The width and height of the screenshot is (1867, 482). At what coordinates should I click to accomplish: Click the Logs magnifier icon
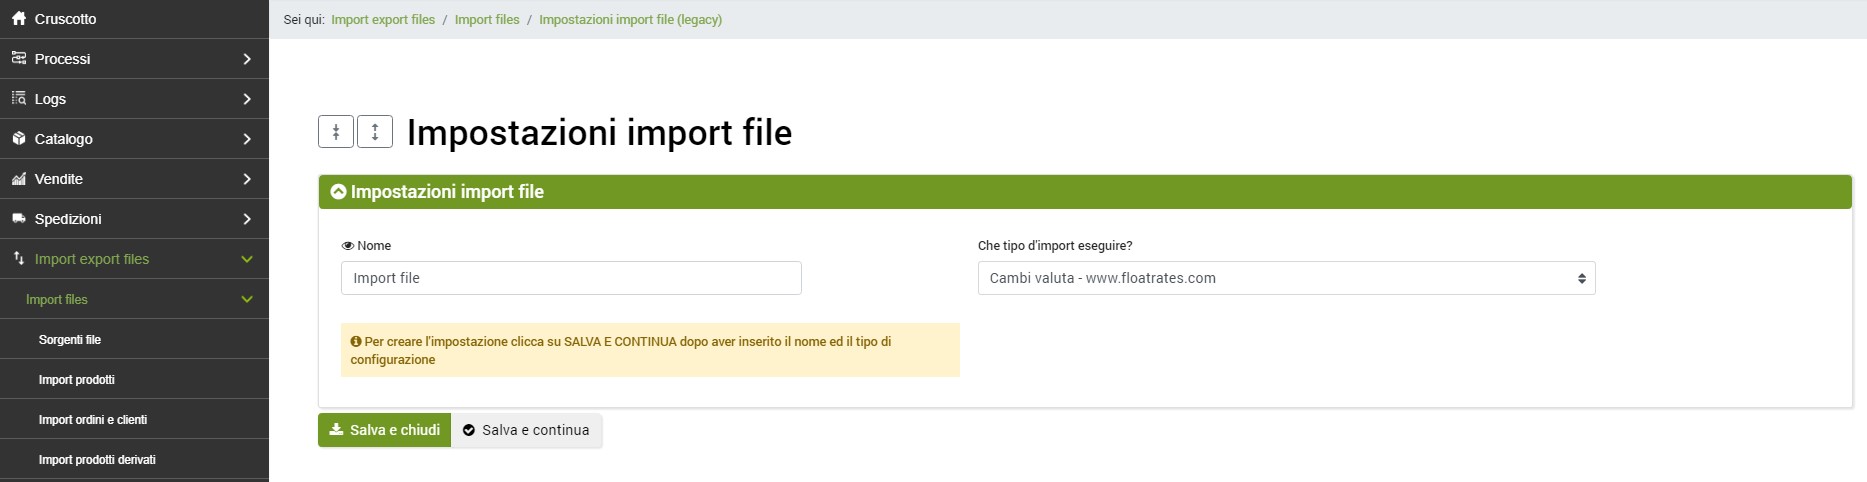coord(19,99)
